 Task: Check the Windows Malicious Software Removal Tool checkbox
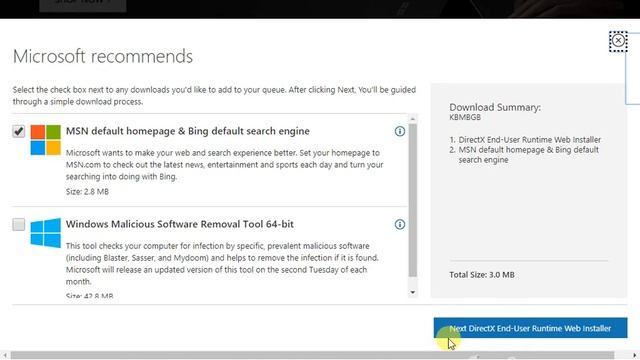coord(18,224)
